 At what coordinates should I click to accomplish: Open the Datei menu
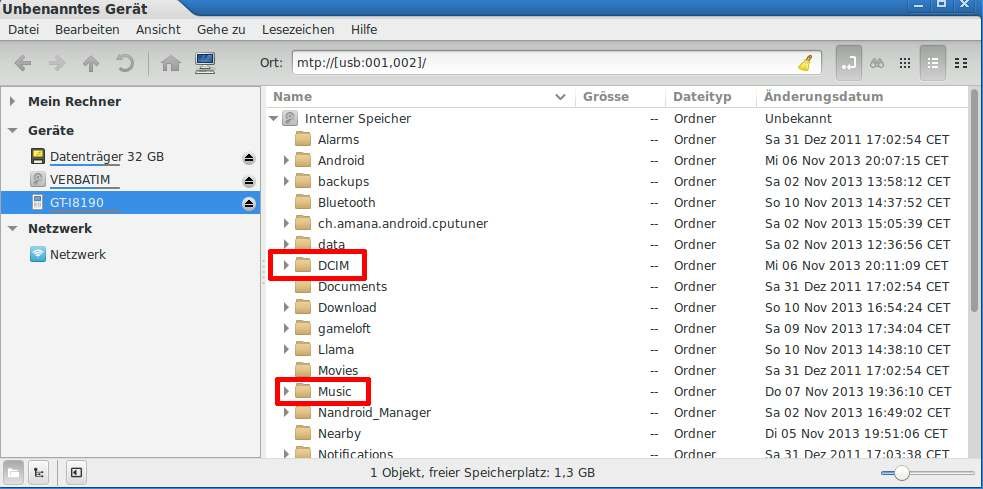pos(23,29)
